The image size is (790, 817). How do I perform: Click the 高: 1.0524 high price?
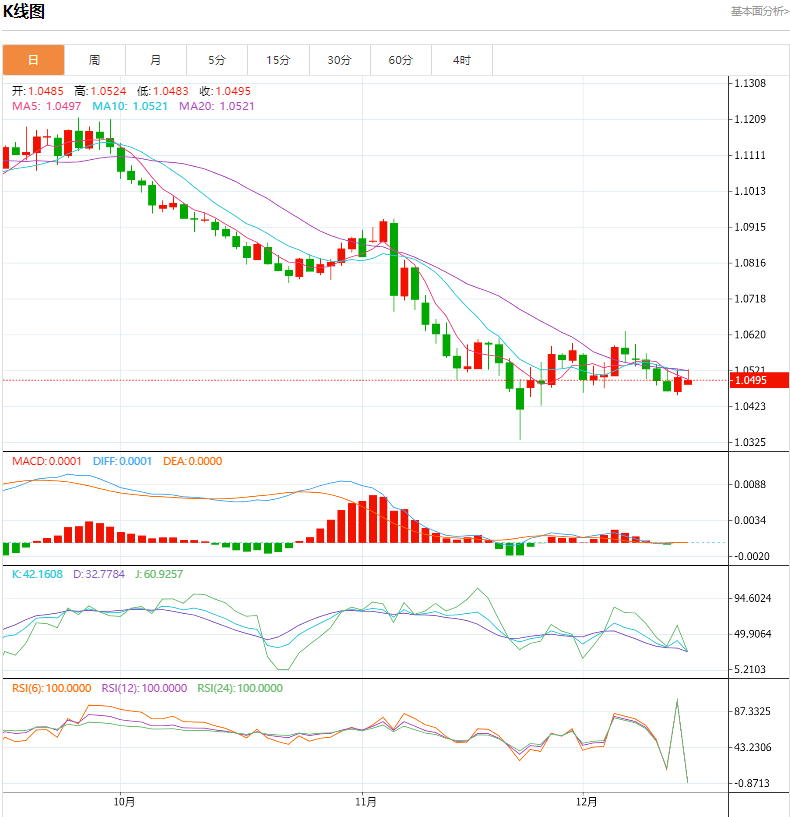[100, 91]
